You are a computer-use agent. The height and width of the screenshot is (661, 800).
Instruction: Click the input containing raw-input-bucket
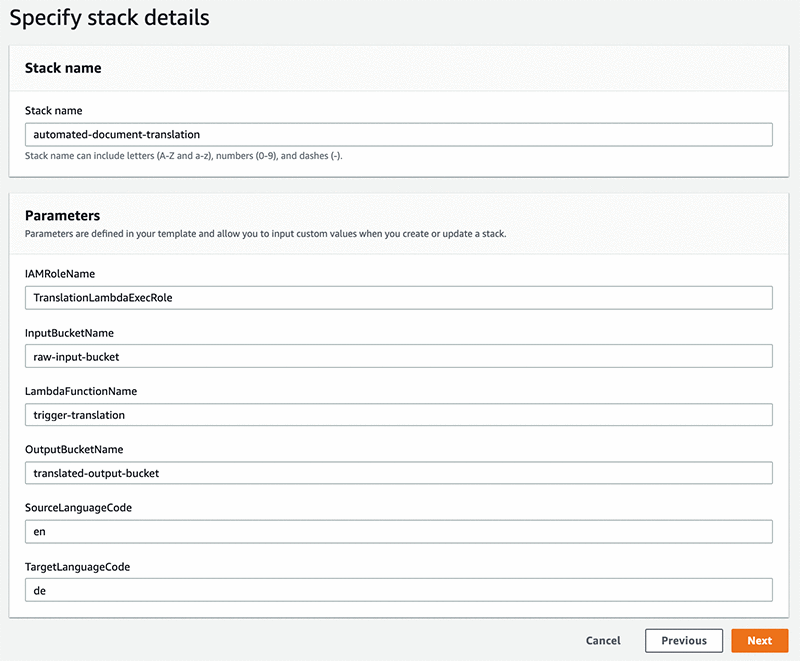coord(398,356)
